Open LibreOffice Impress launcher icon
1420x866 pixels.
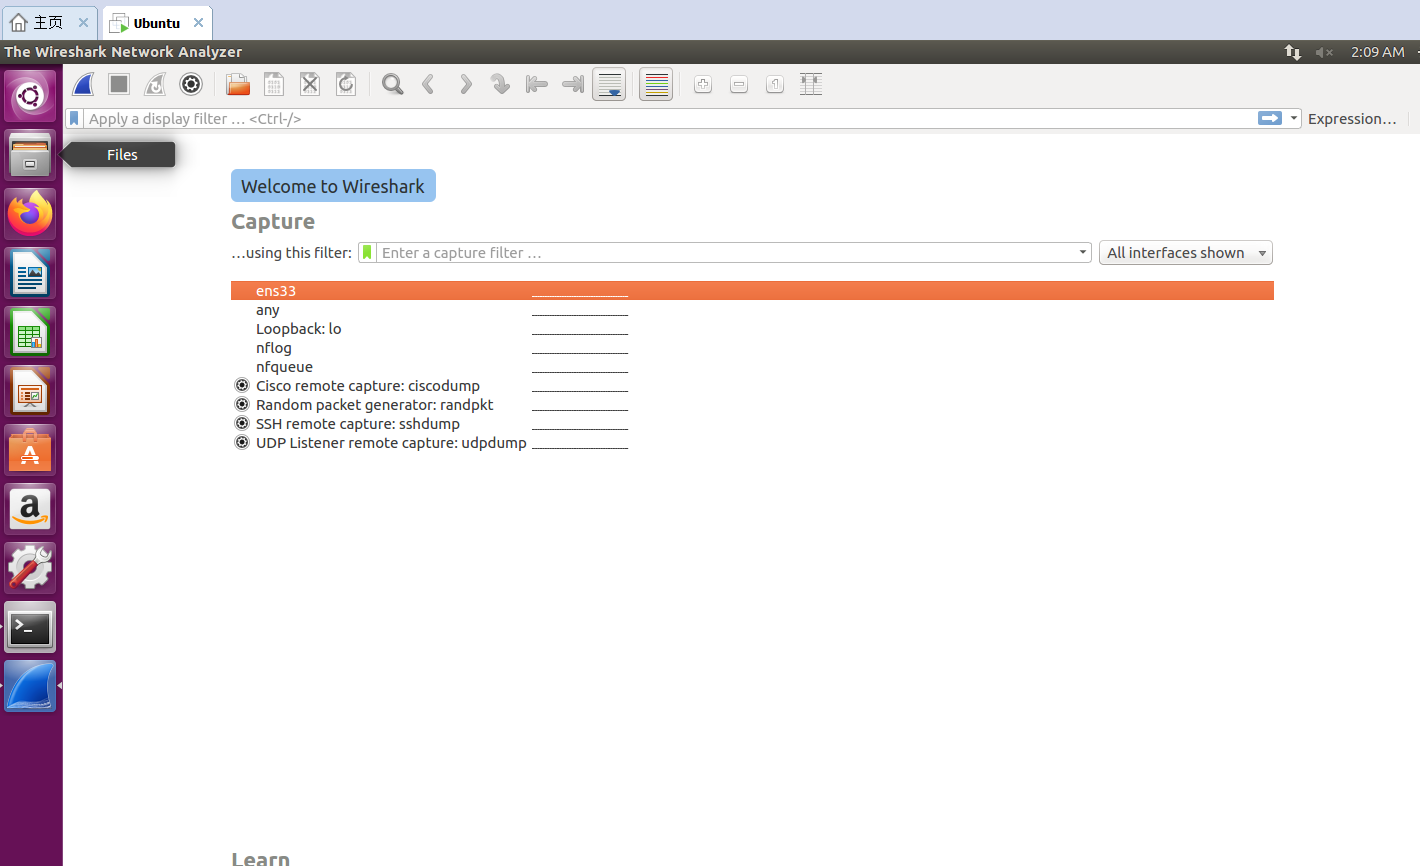click(30, 392)
